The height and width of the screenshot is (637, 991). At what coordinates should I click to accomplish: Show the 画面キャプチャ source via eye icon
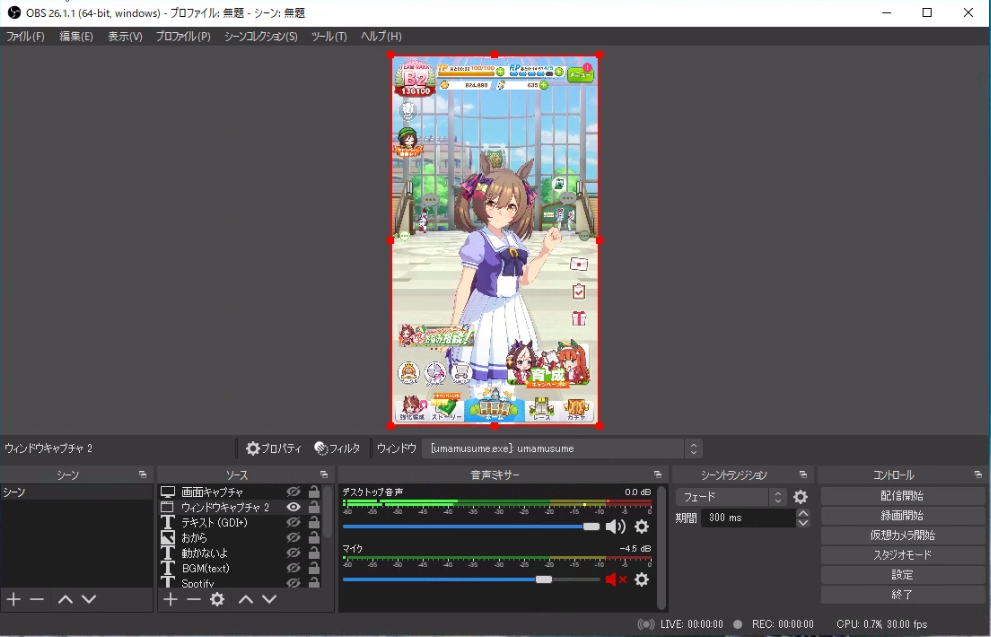(293, 492)
